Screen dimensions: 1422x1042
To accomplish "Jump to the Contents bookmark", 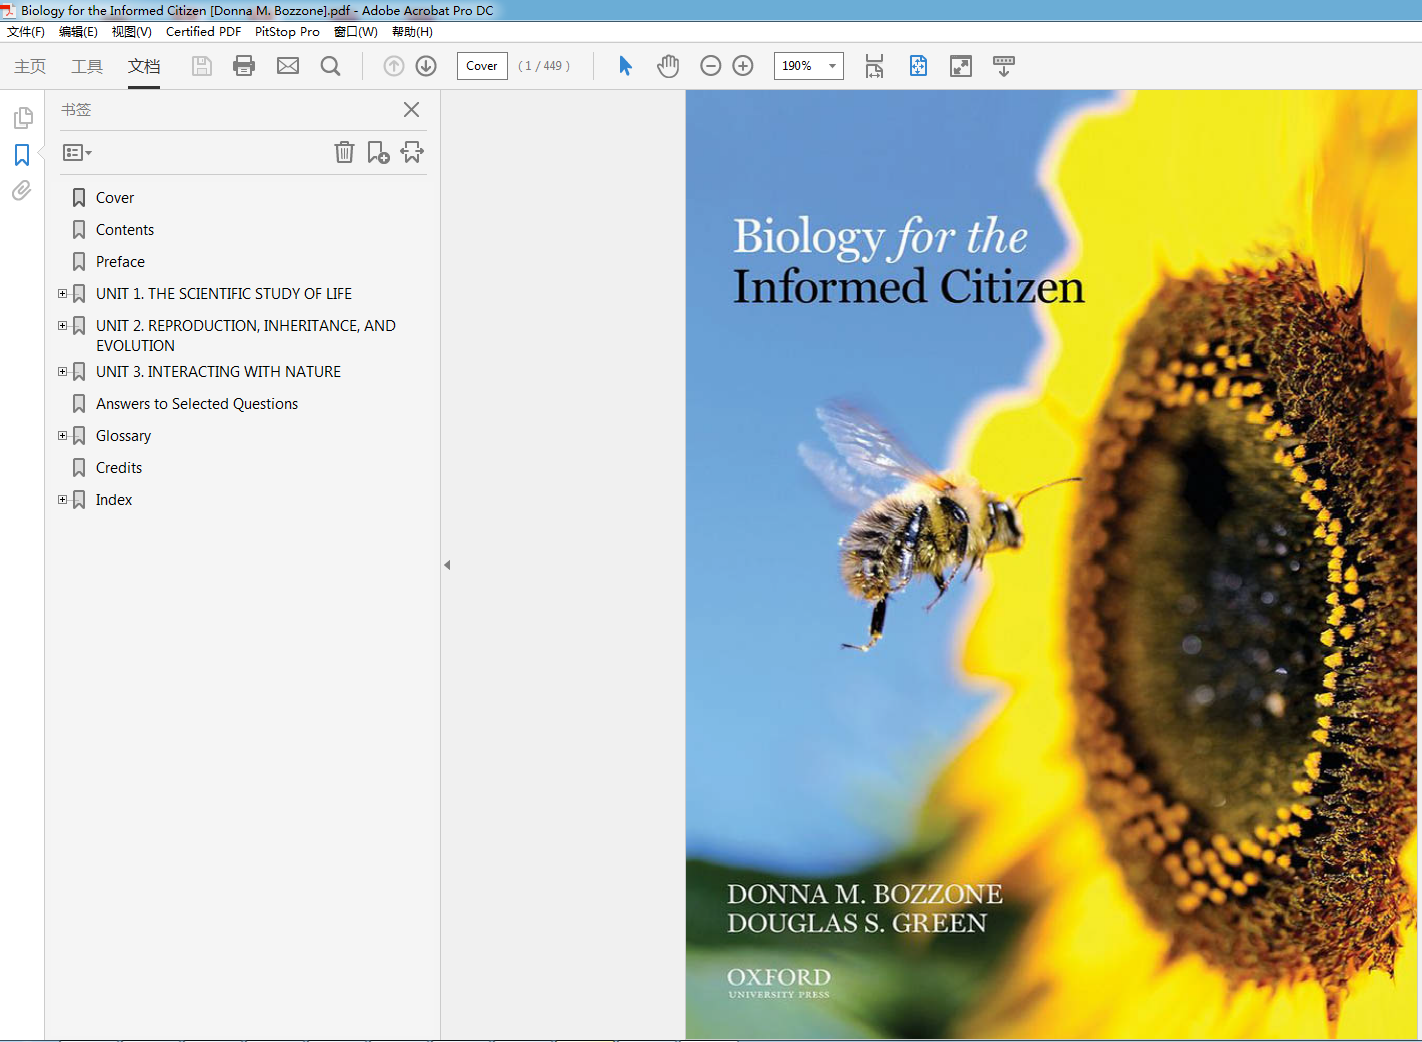I will [x=125, y=230].
